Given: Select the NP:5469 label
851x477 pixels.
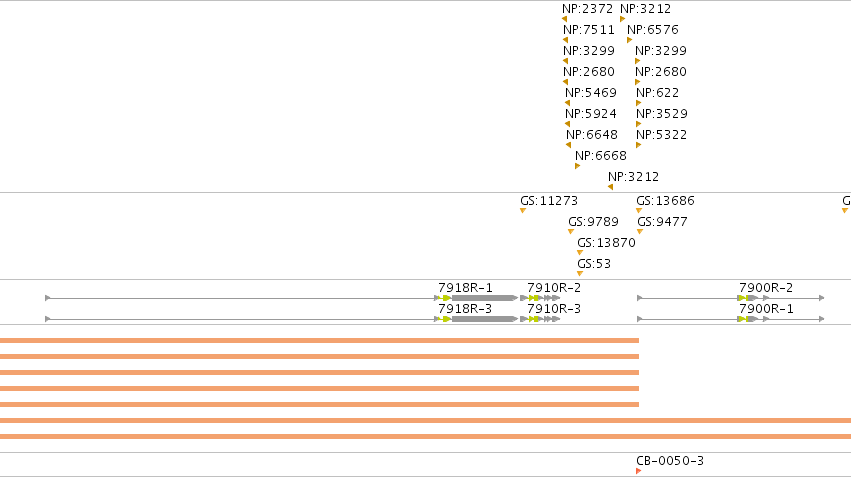Looking at the screenshot, I should tap(591, 93).
